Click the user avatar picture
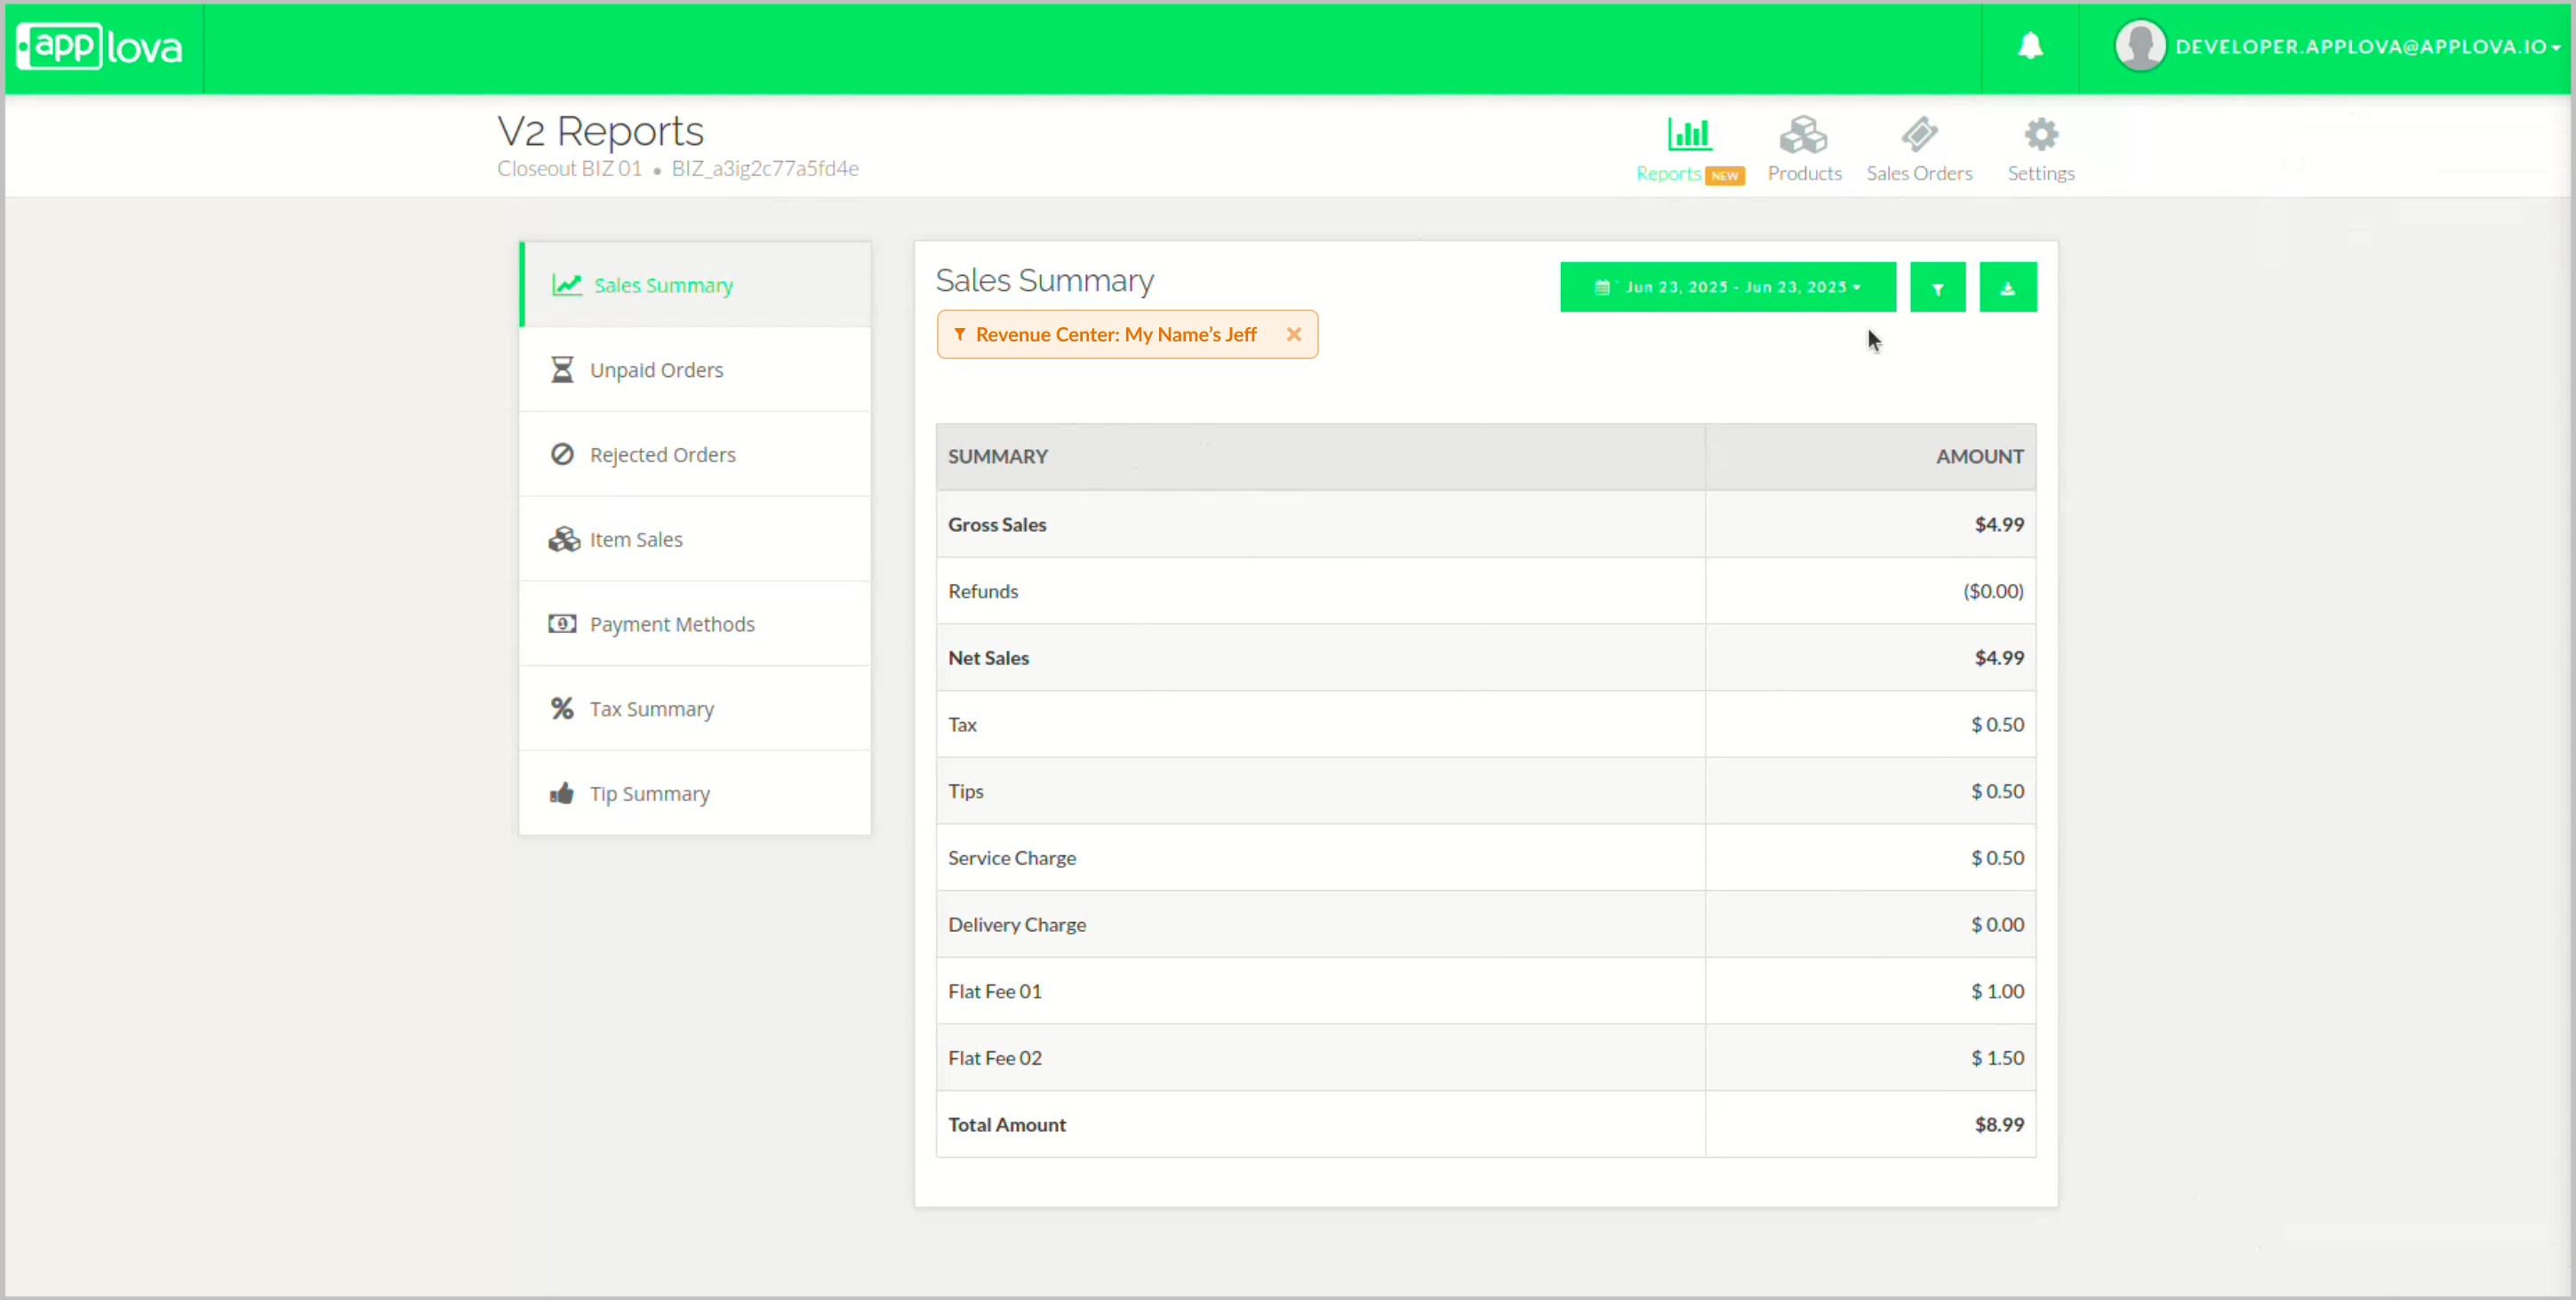2576x1300 pixels. [x=2140, y=46]
